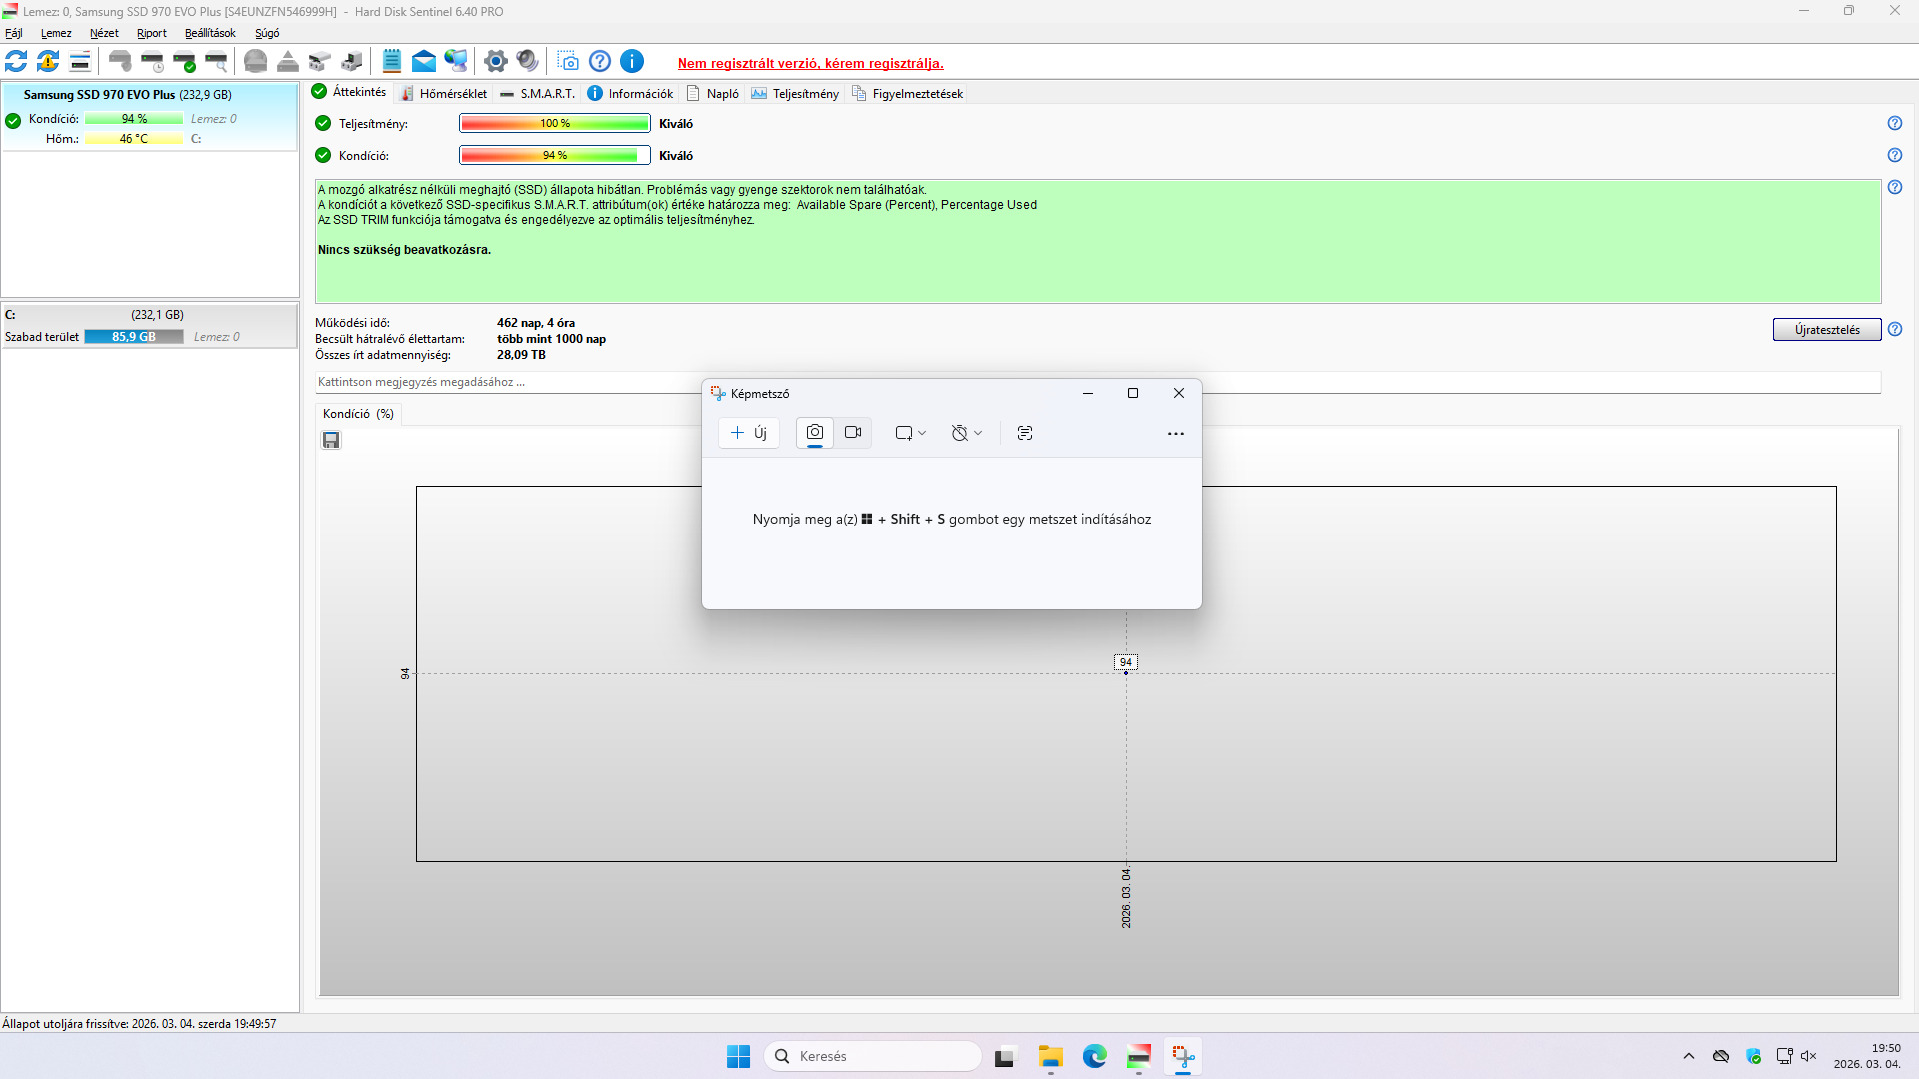Switch to video recording mode in Képmetsző
Viewport: 1919px width, 1079px height.
(x=853, y=433)
